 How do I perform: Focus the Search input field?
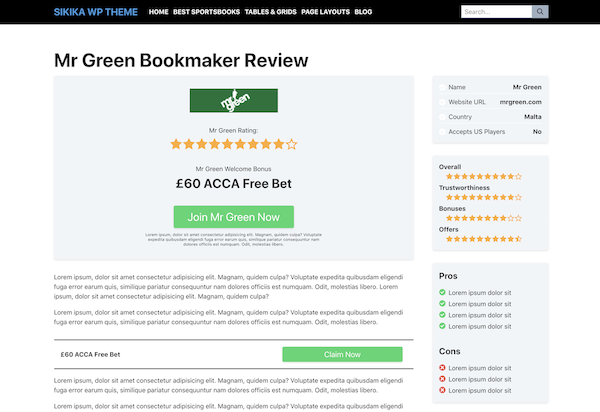tap(496, 12)
